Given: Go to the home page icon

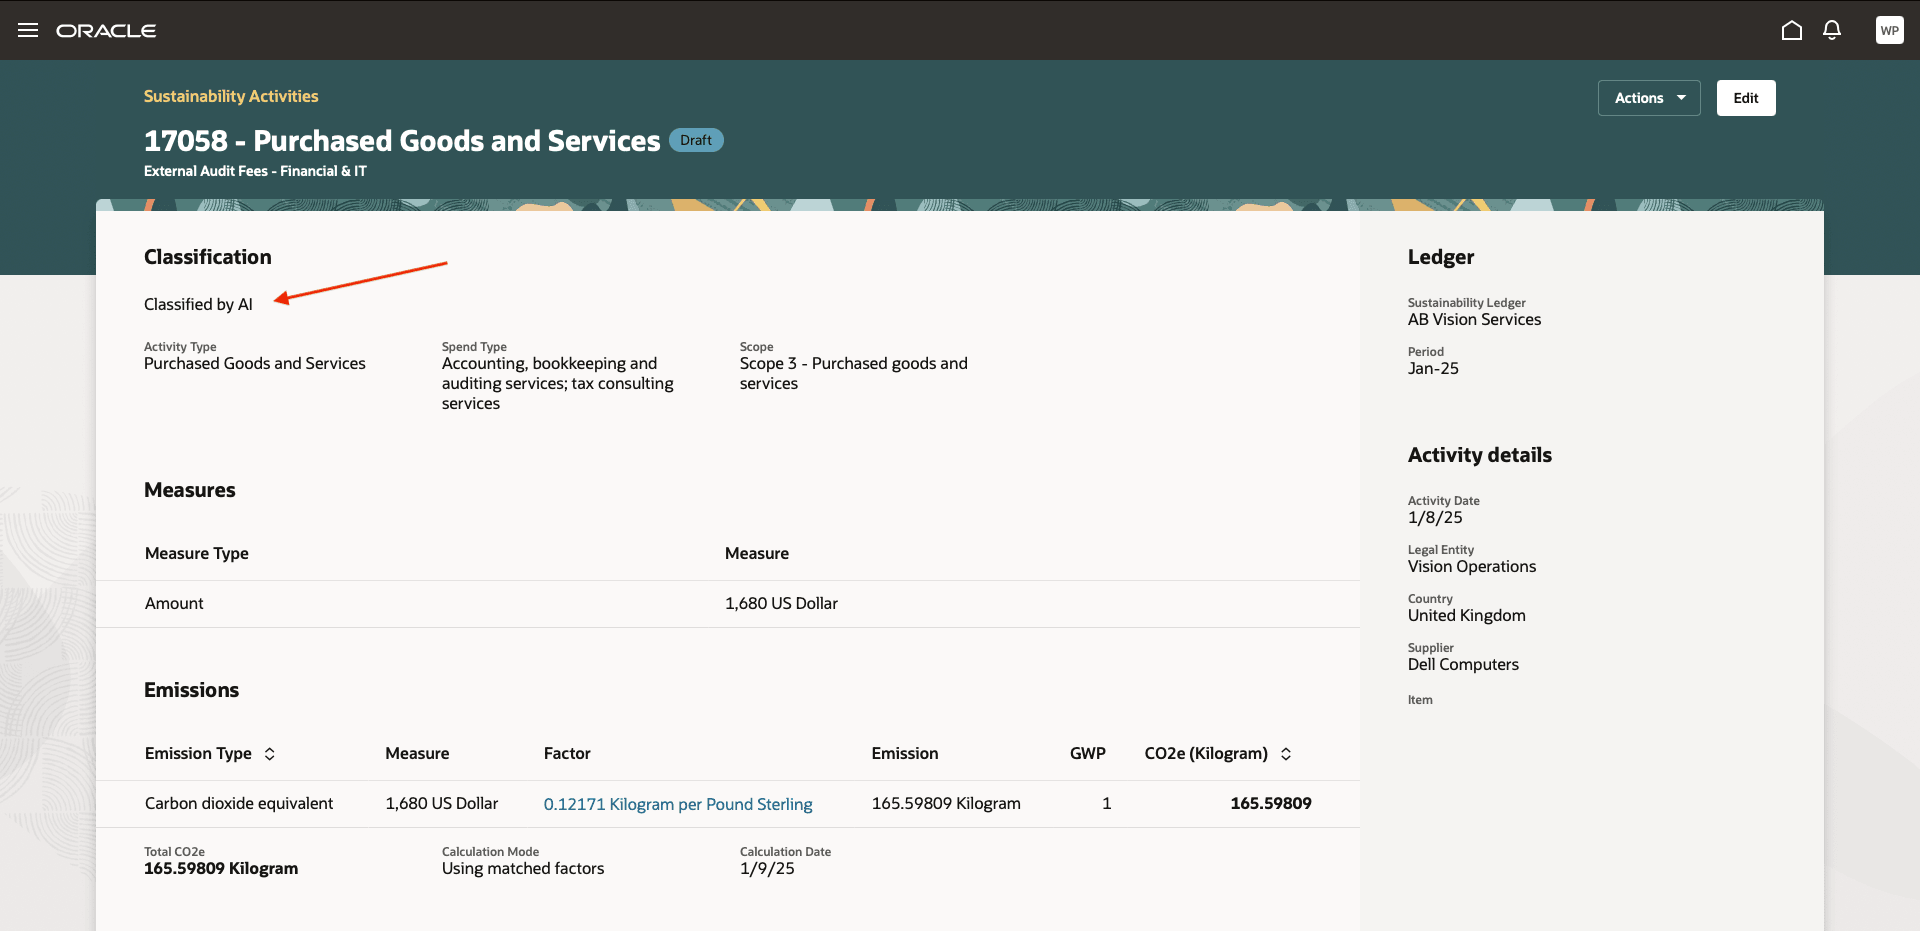Looking at the screenshot, I should [x=1792, y=30].
